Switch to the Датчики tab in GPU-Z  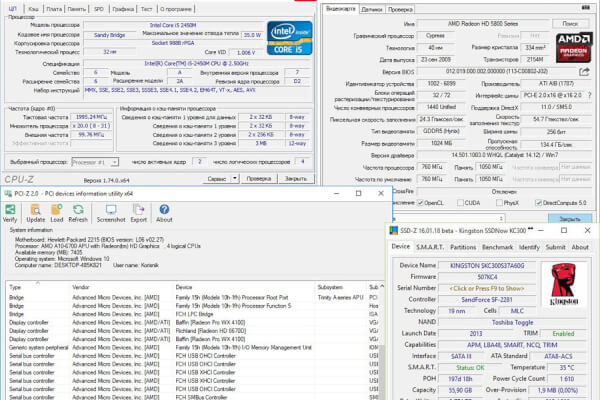(x=372, y=9)
